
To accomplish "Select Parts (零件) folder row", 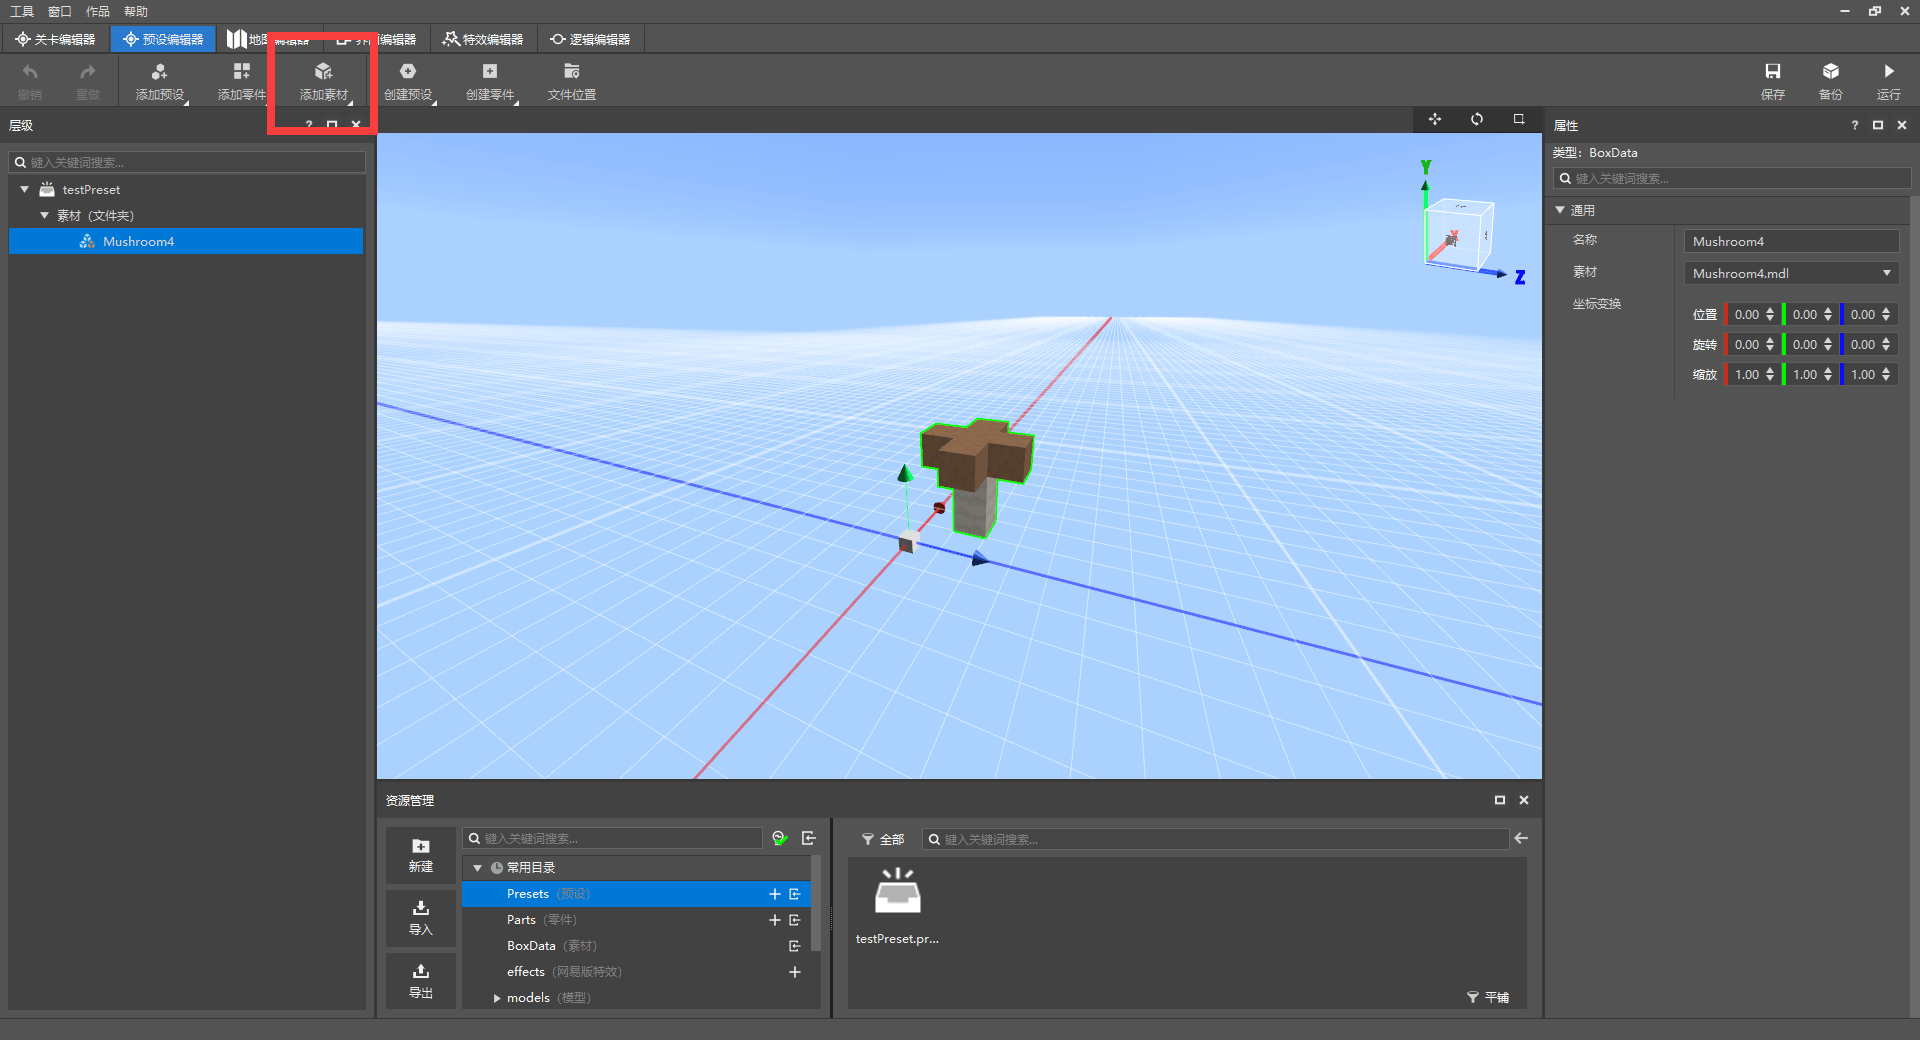I will coord(636,920).
